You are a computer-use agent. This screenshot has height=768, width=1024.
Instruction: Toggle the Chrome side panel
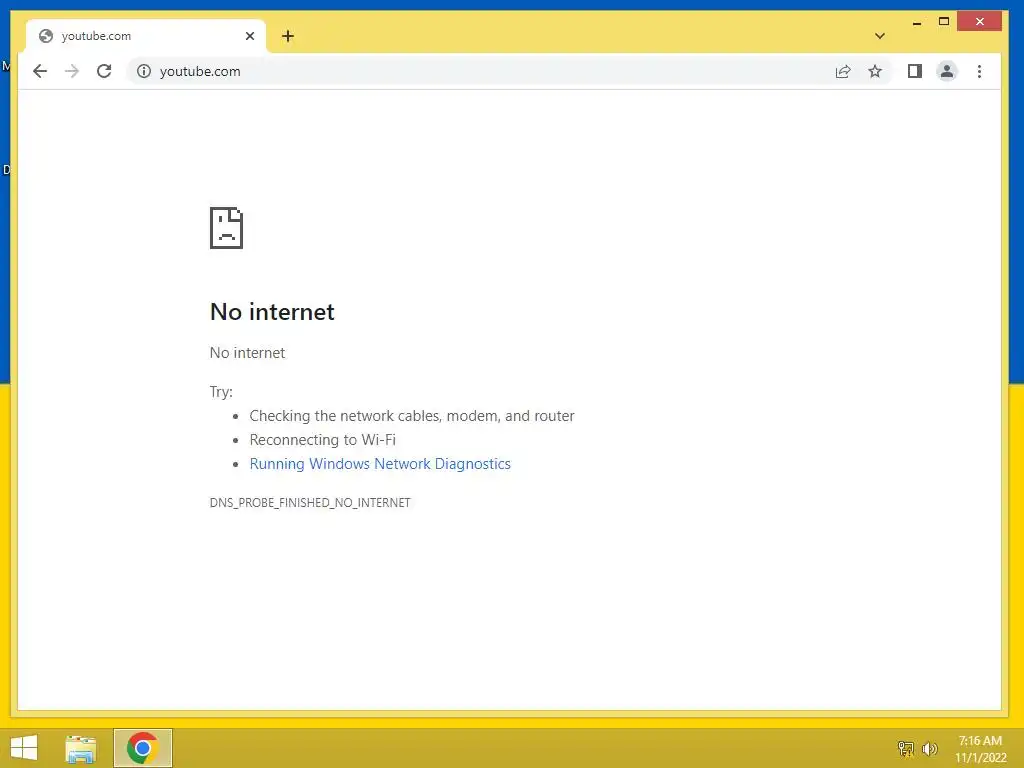tap(915, 71)
